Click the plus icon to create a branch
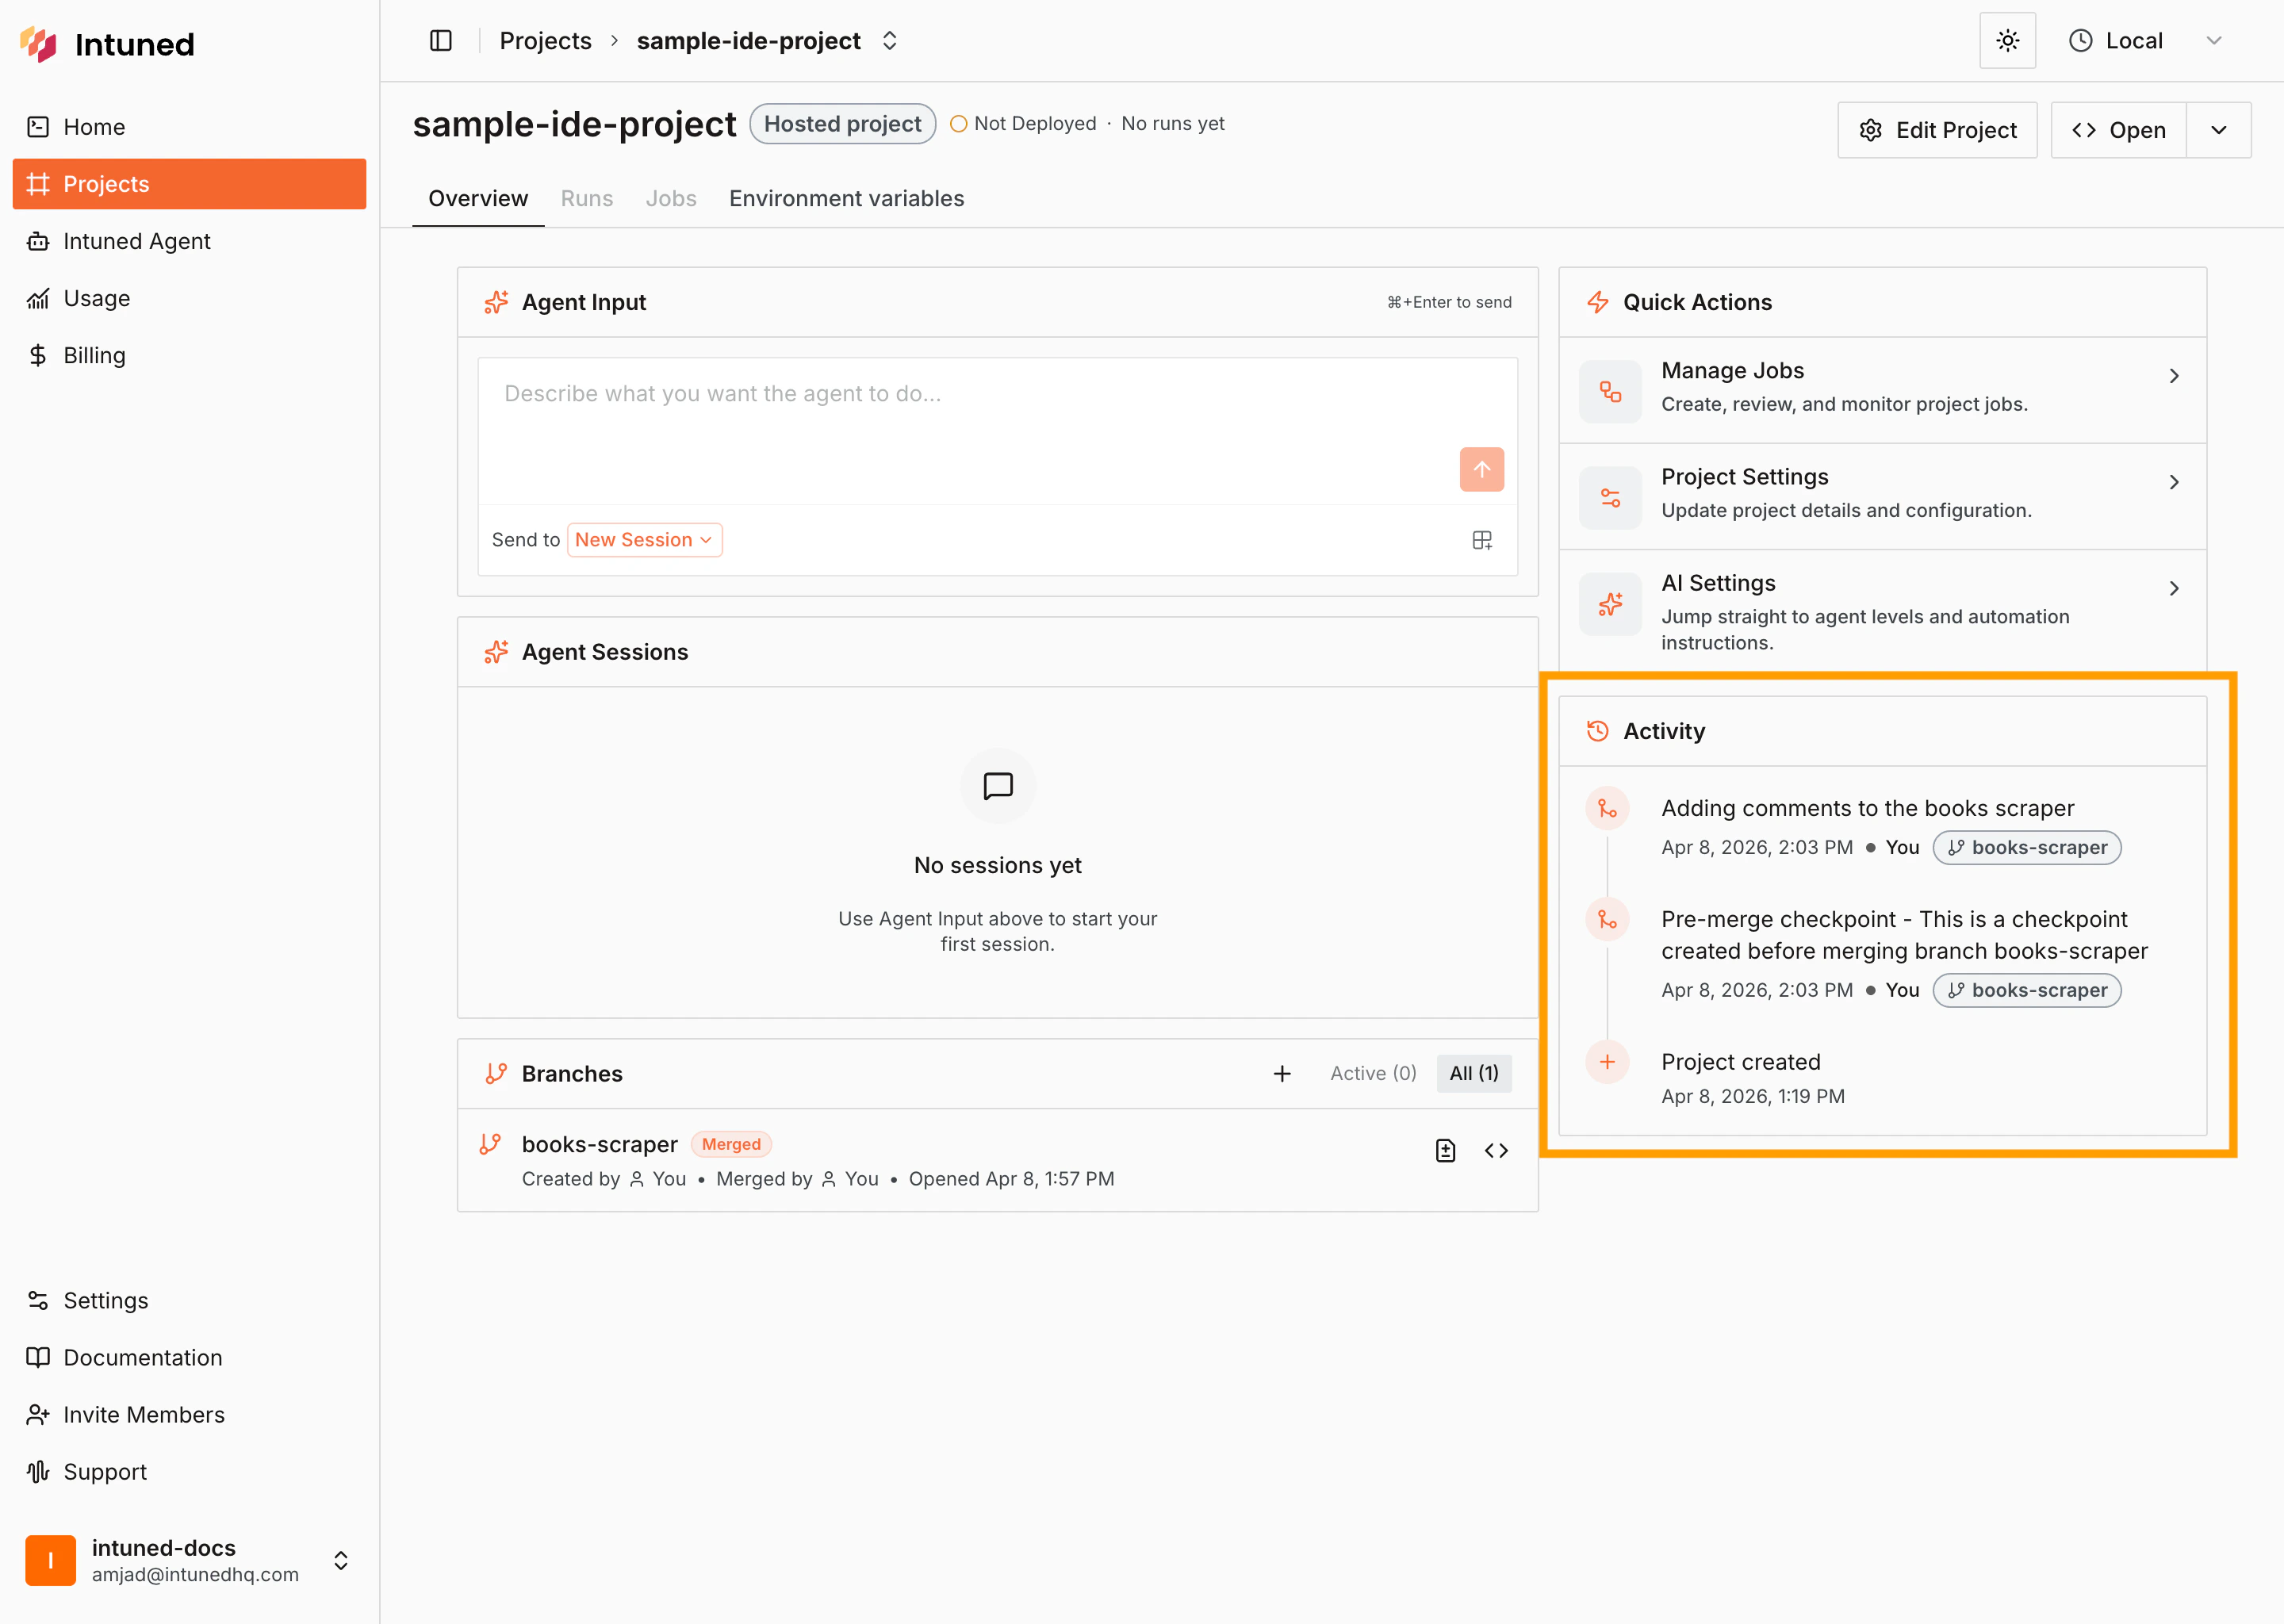This screenshot has height=1624, width=2284. click(x=1282, y=1073)
